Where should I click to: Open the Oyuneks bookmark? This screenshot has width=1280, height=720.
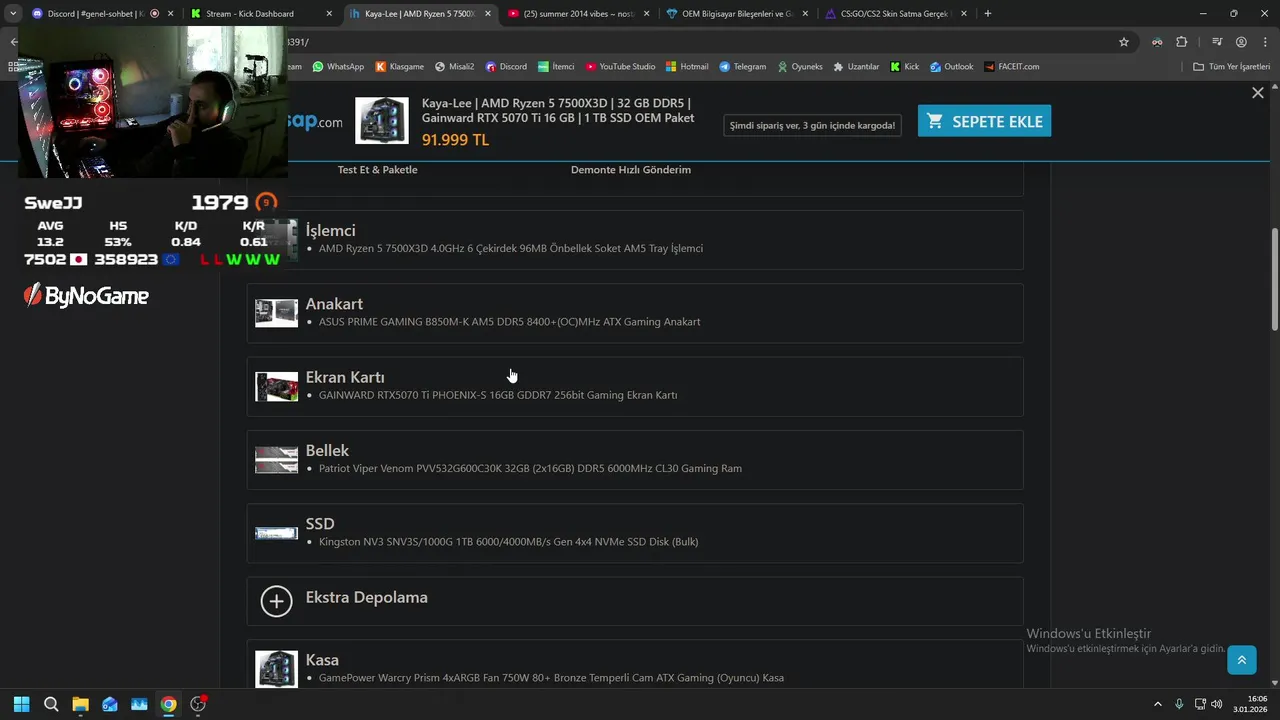799,67
